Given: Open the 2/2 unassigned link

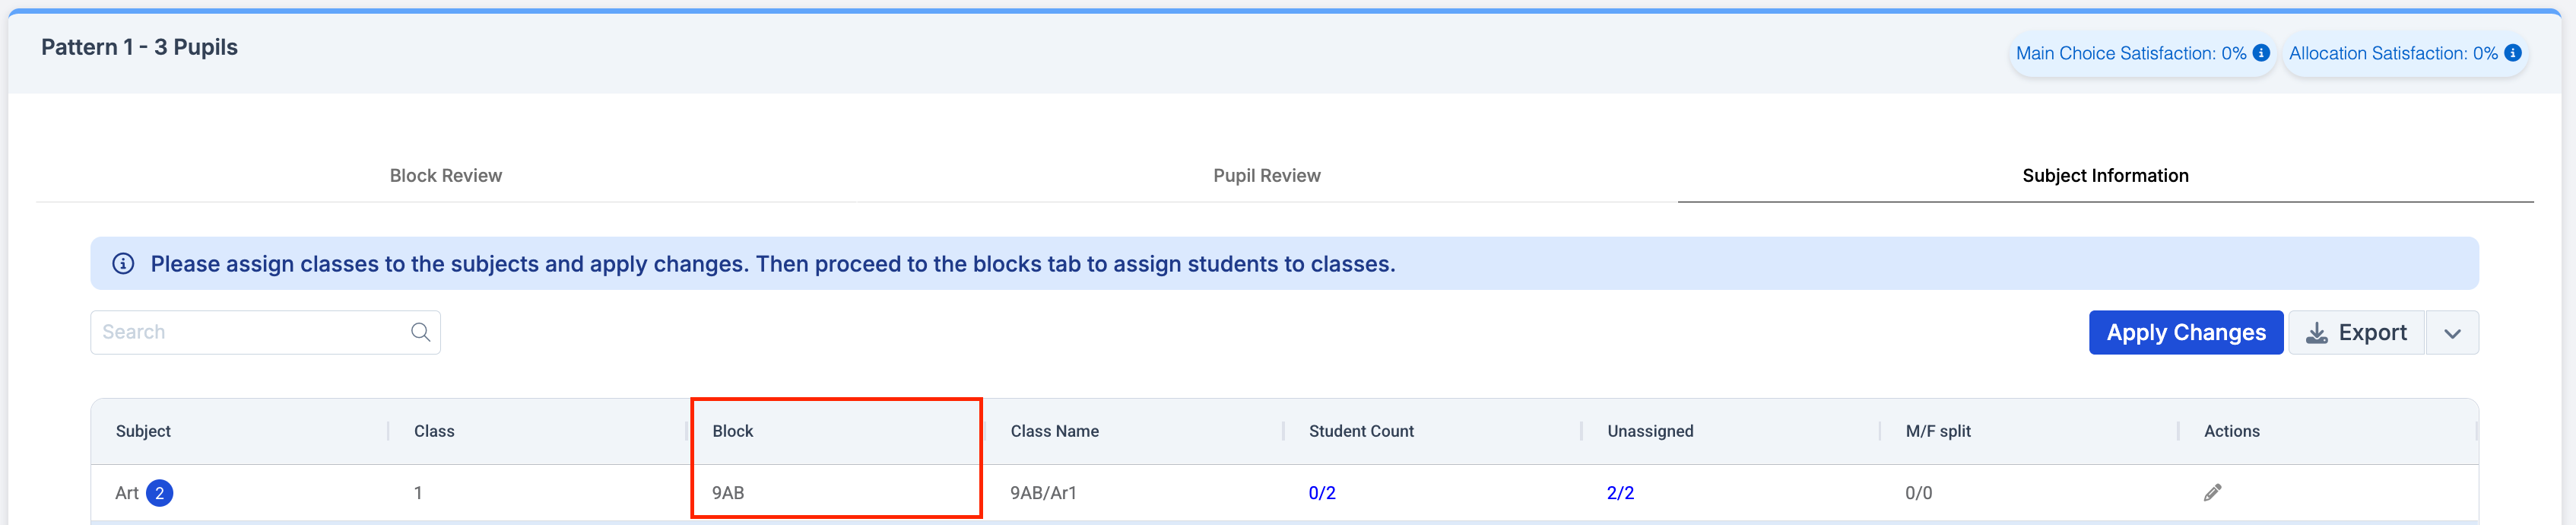Looking at the screenshot, I should [1620, 493].
